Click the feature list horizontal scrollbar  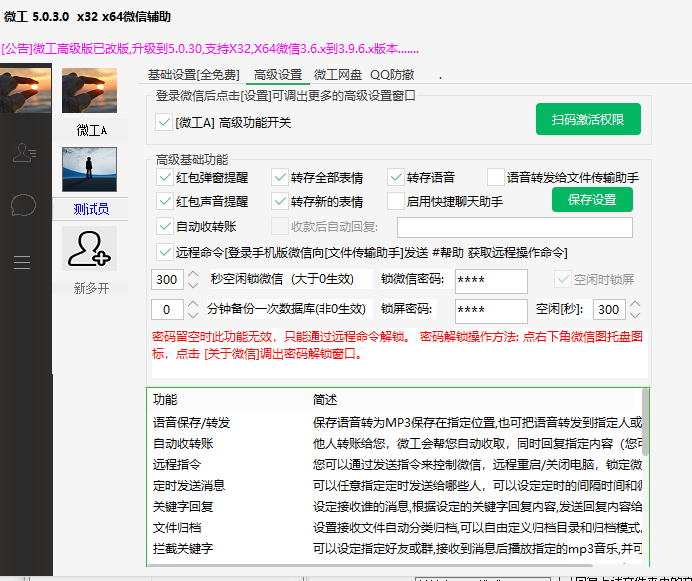click(370, 565)
